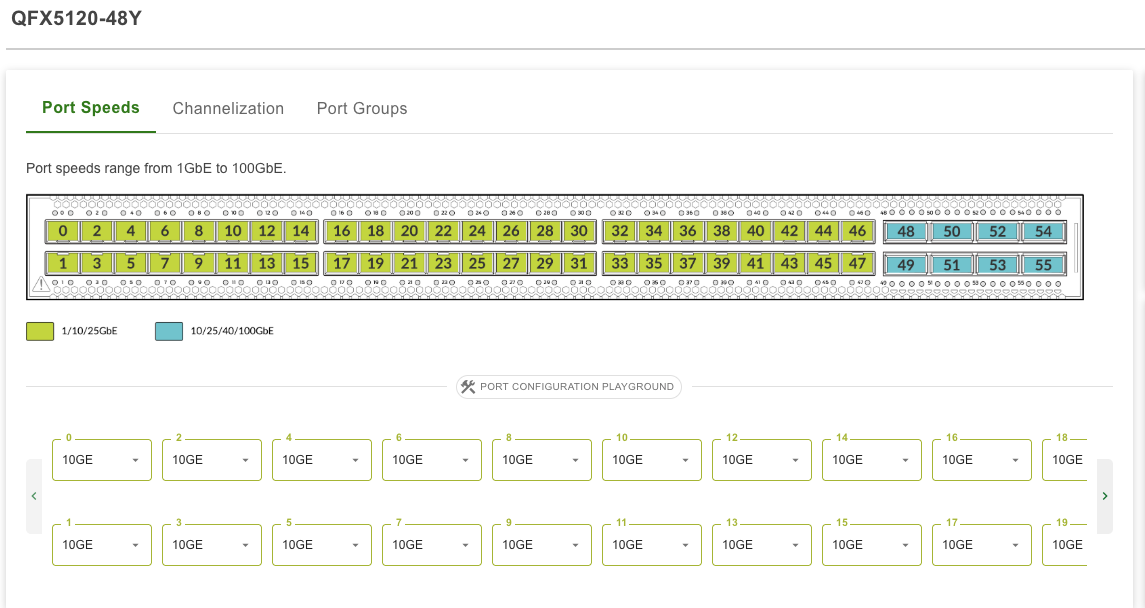Show next ports with the right arrow
The height and width of the screenshot is (608, 1145).
tap(1104, 496)
